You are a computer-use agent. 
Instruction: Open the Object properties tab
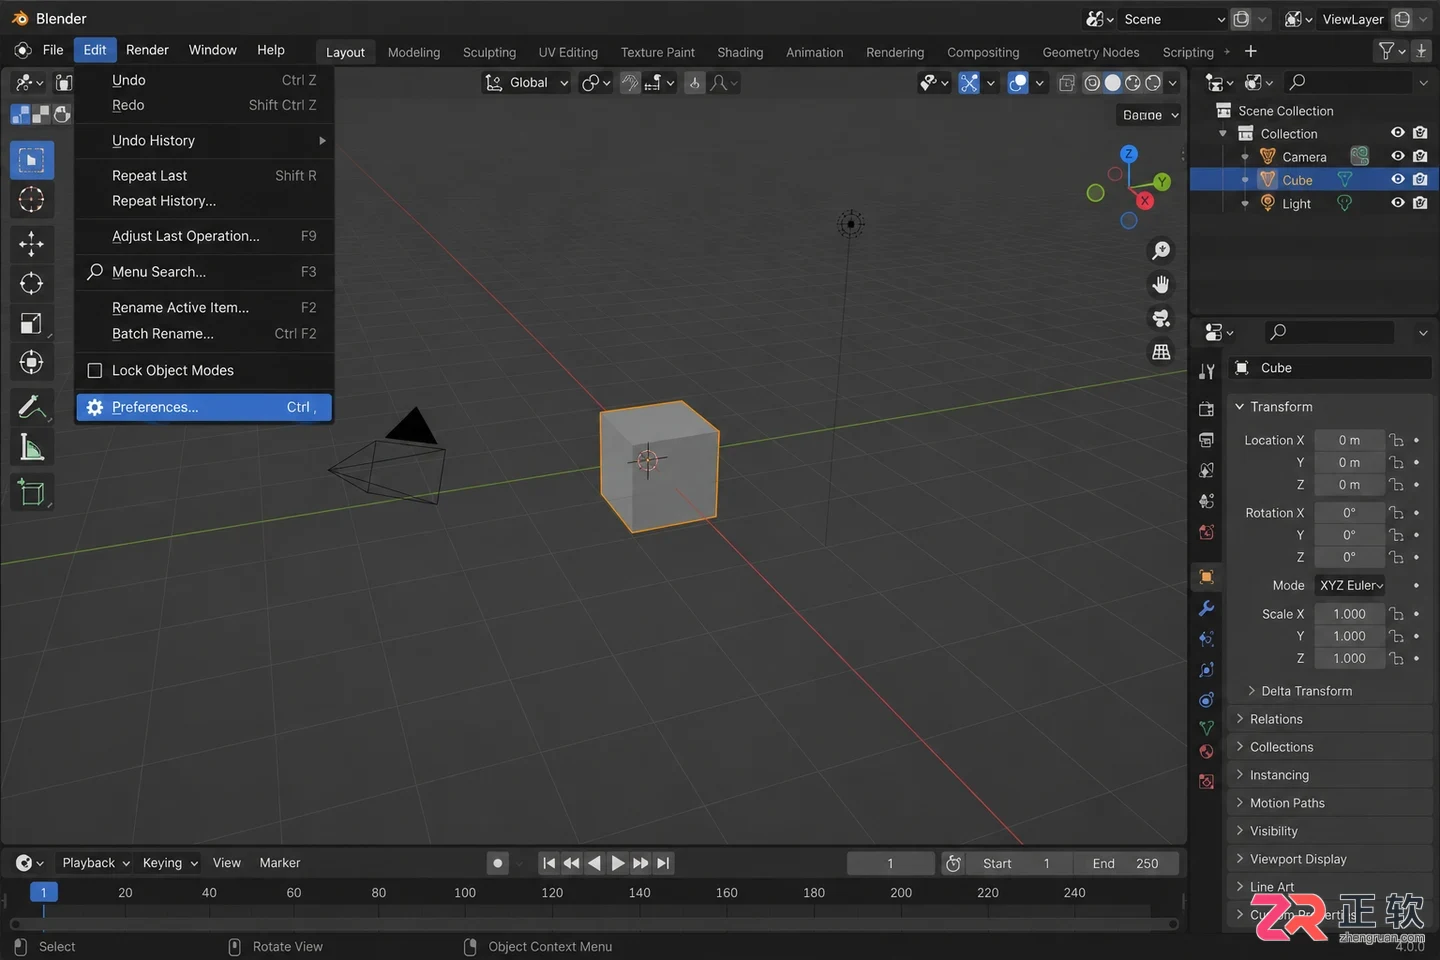click(x=1207, y=577)
